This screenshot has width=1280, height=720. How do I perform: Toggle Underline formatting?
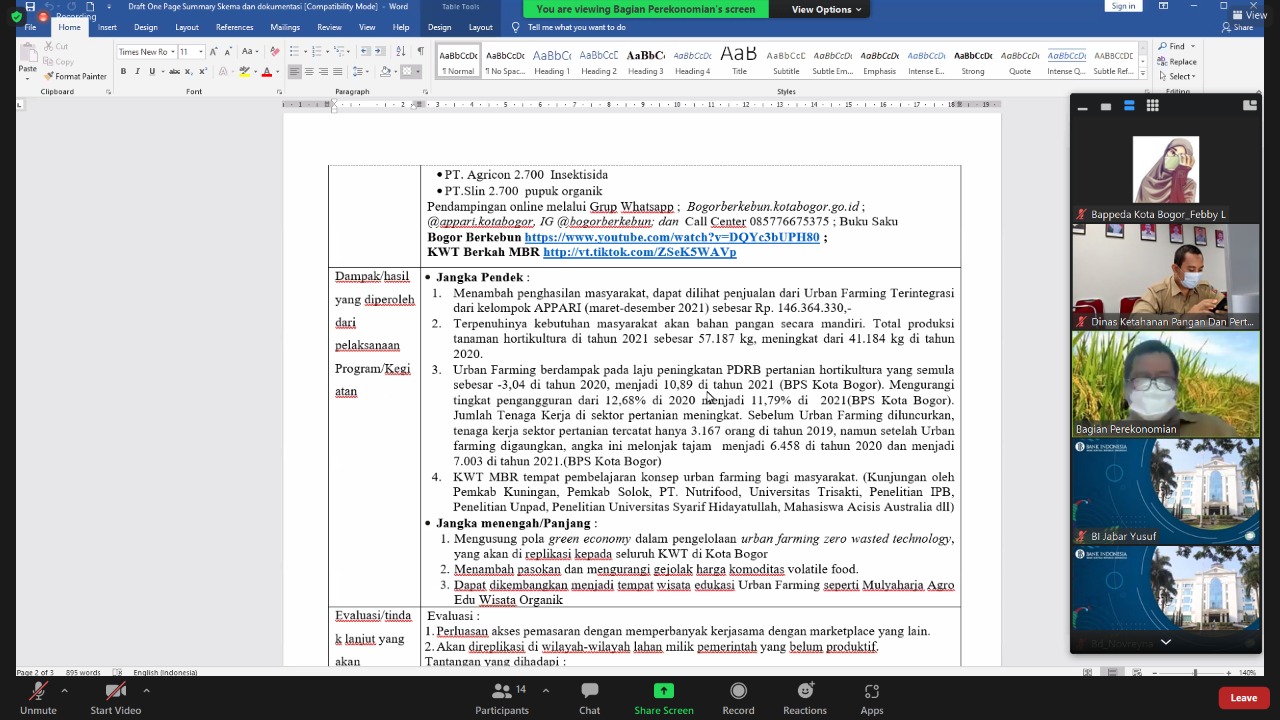[x=152, y=72]
